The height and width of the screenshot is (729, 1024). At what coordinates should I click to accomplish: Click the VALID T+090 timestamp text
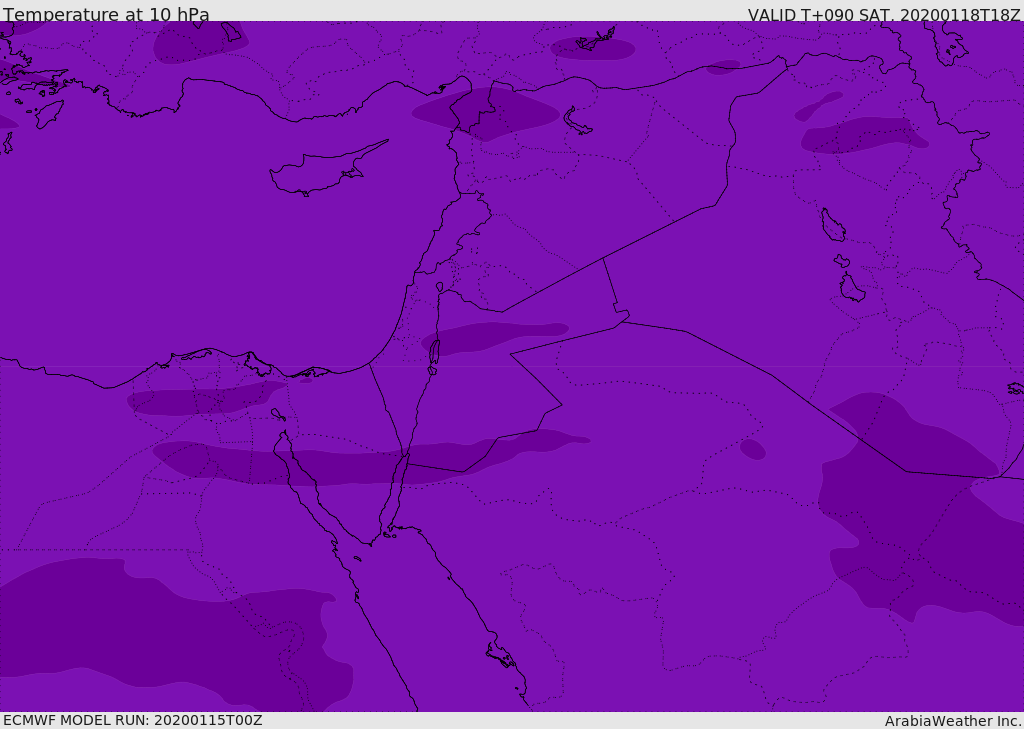click(884, 15)
